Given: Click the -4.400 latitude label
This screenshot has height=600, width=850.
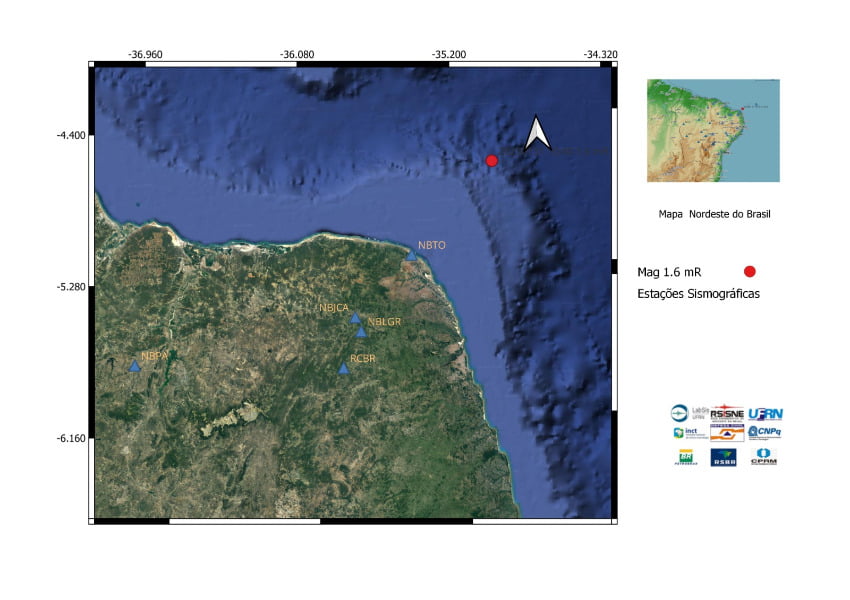Looking at the screenshot, I should (72, 135).
